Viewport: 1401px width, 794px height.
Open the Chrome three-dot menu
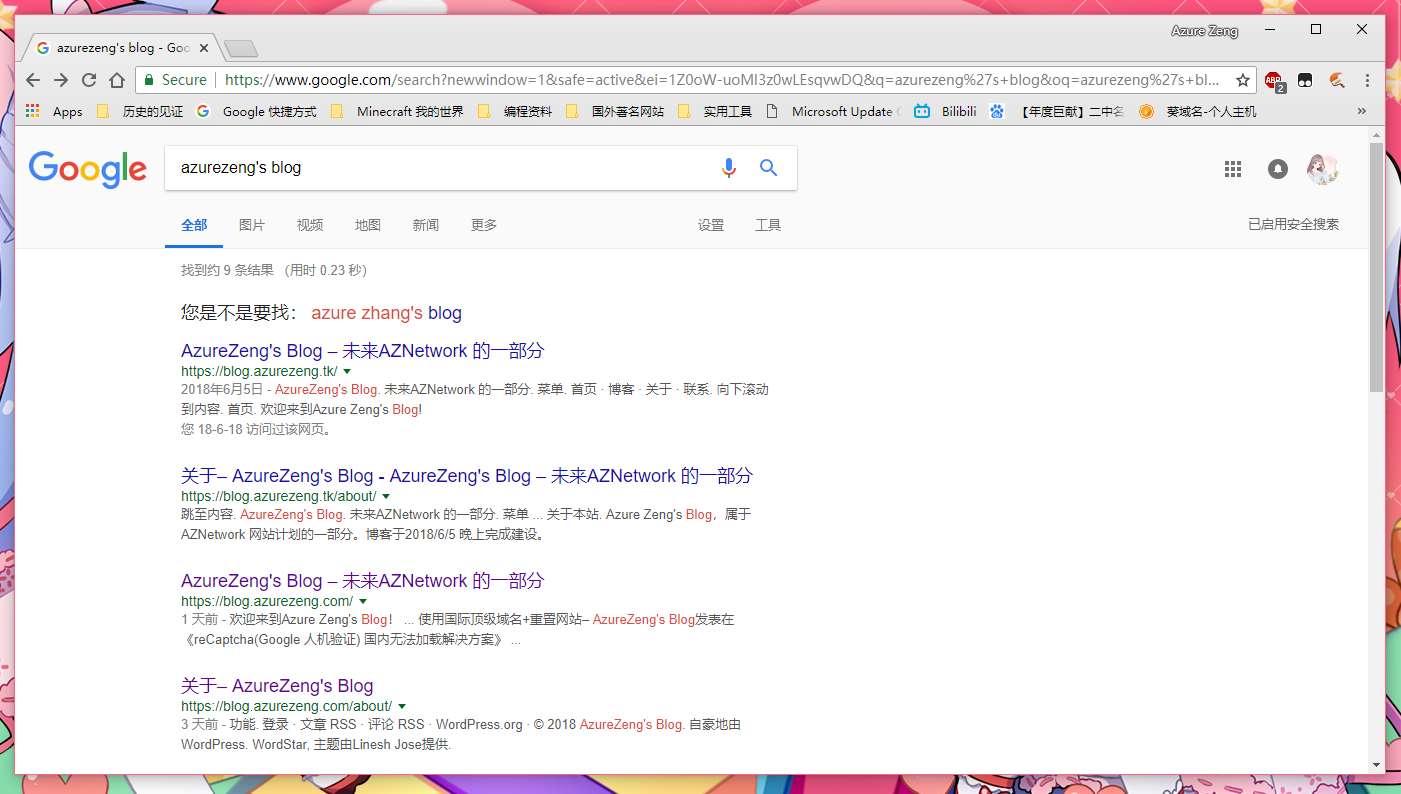[1367, 80]
